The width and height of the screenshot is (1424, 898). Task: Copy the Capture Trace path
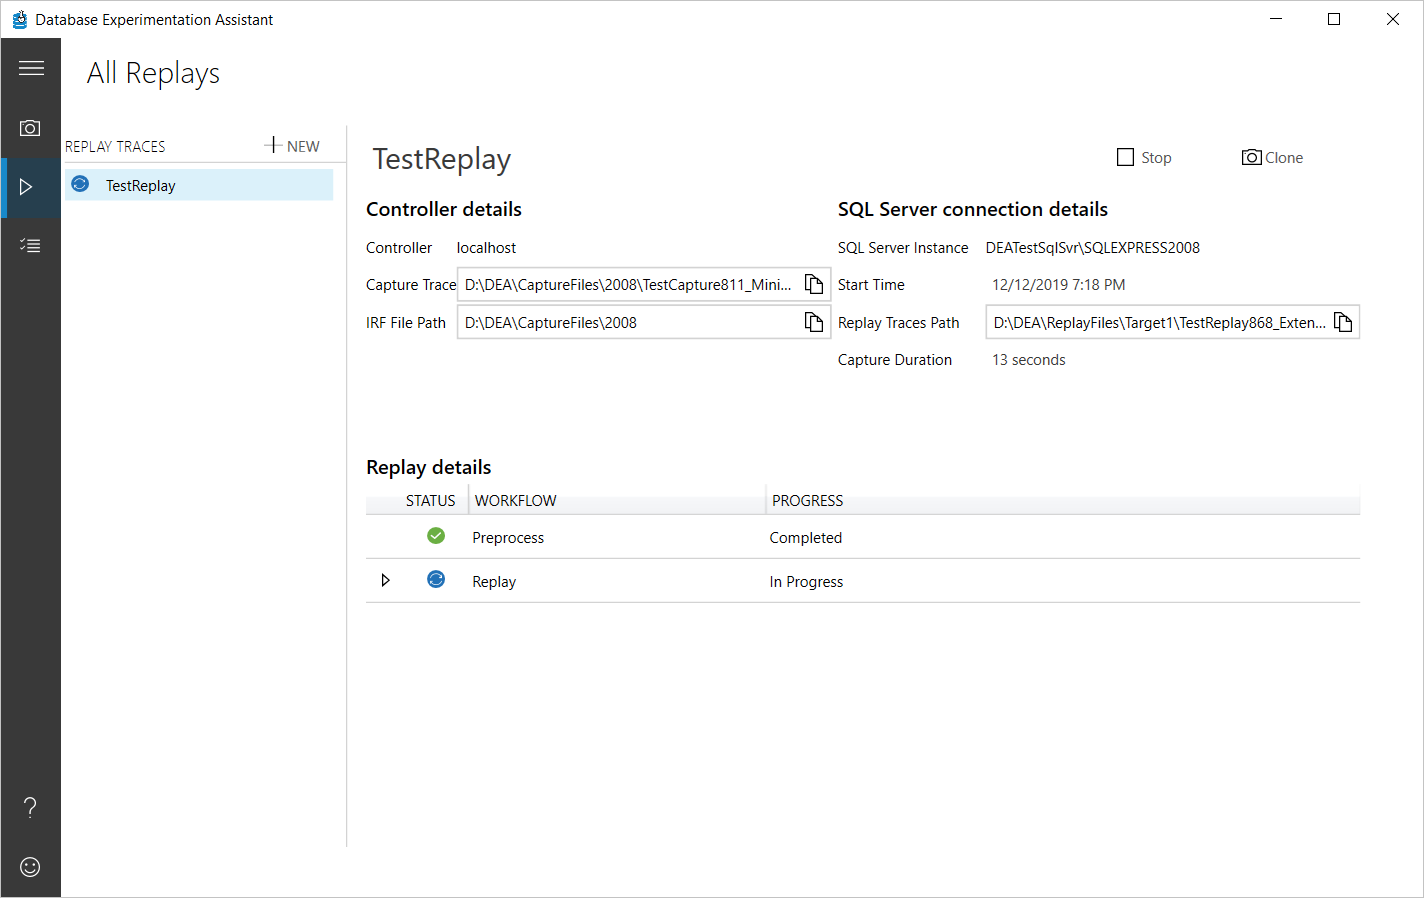pos(814,285)
